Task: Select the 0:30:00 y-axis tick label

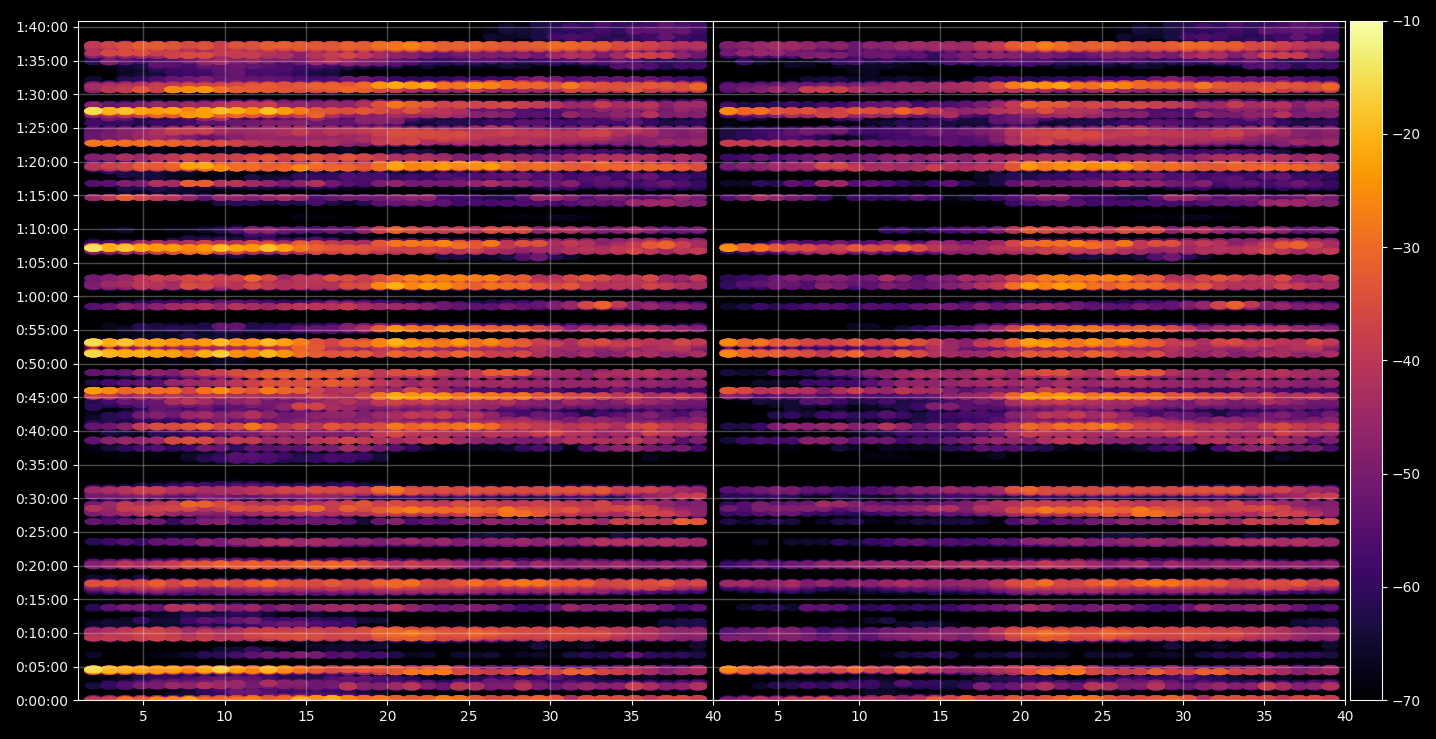Action: pyautogui.click(x=42, y=499)
